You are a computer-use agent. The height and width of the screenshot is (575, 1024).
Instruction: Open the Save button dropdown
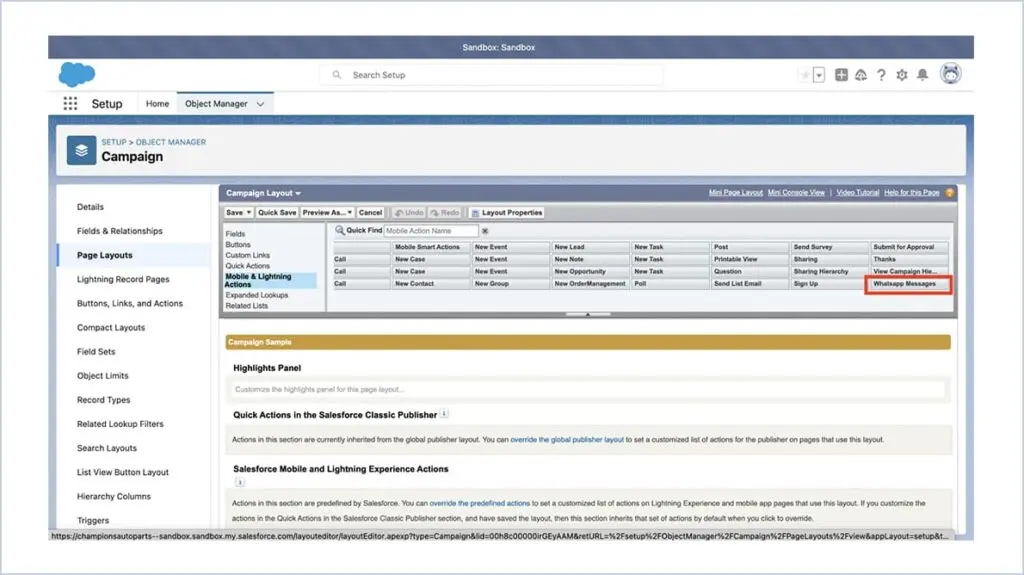coord(238,212)
